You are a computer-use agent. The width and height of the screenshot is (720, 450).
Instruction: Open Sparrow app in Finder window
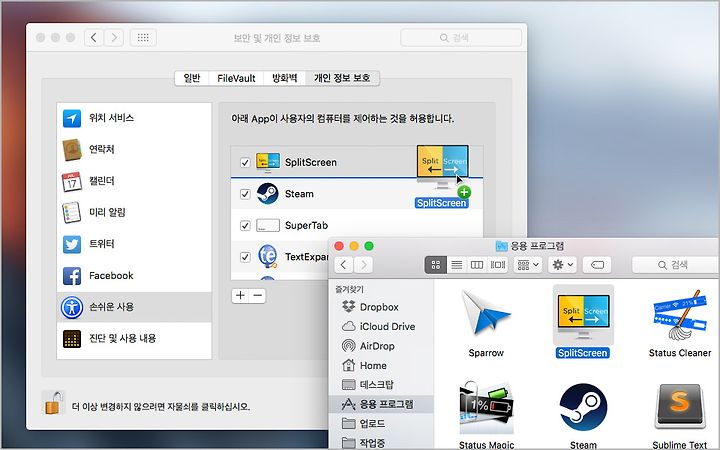click(x=486, y=321)
